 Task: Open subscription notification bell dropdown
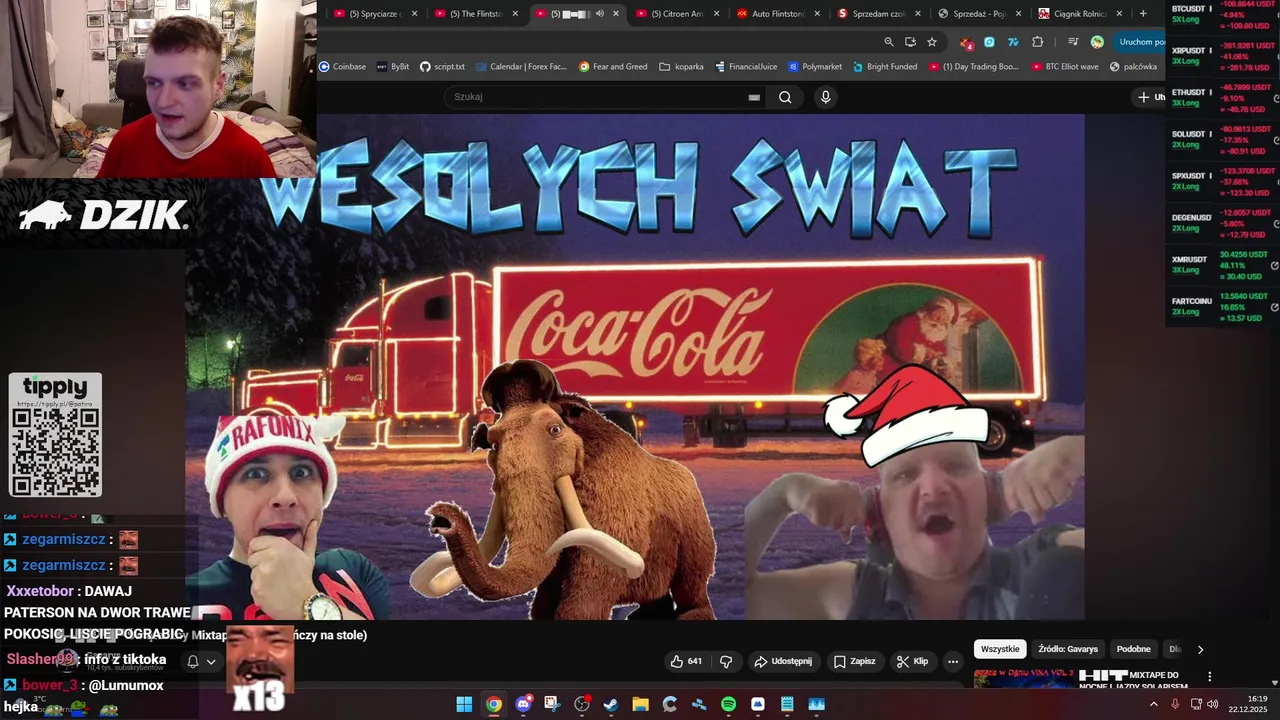pos(201,661)
